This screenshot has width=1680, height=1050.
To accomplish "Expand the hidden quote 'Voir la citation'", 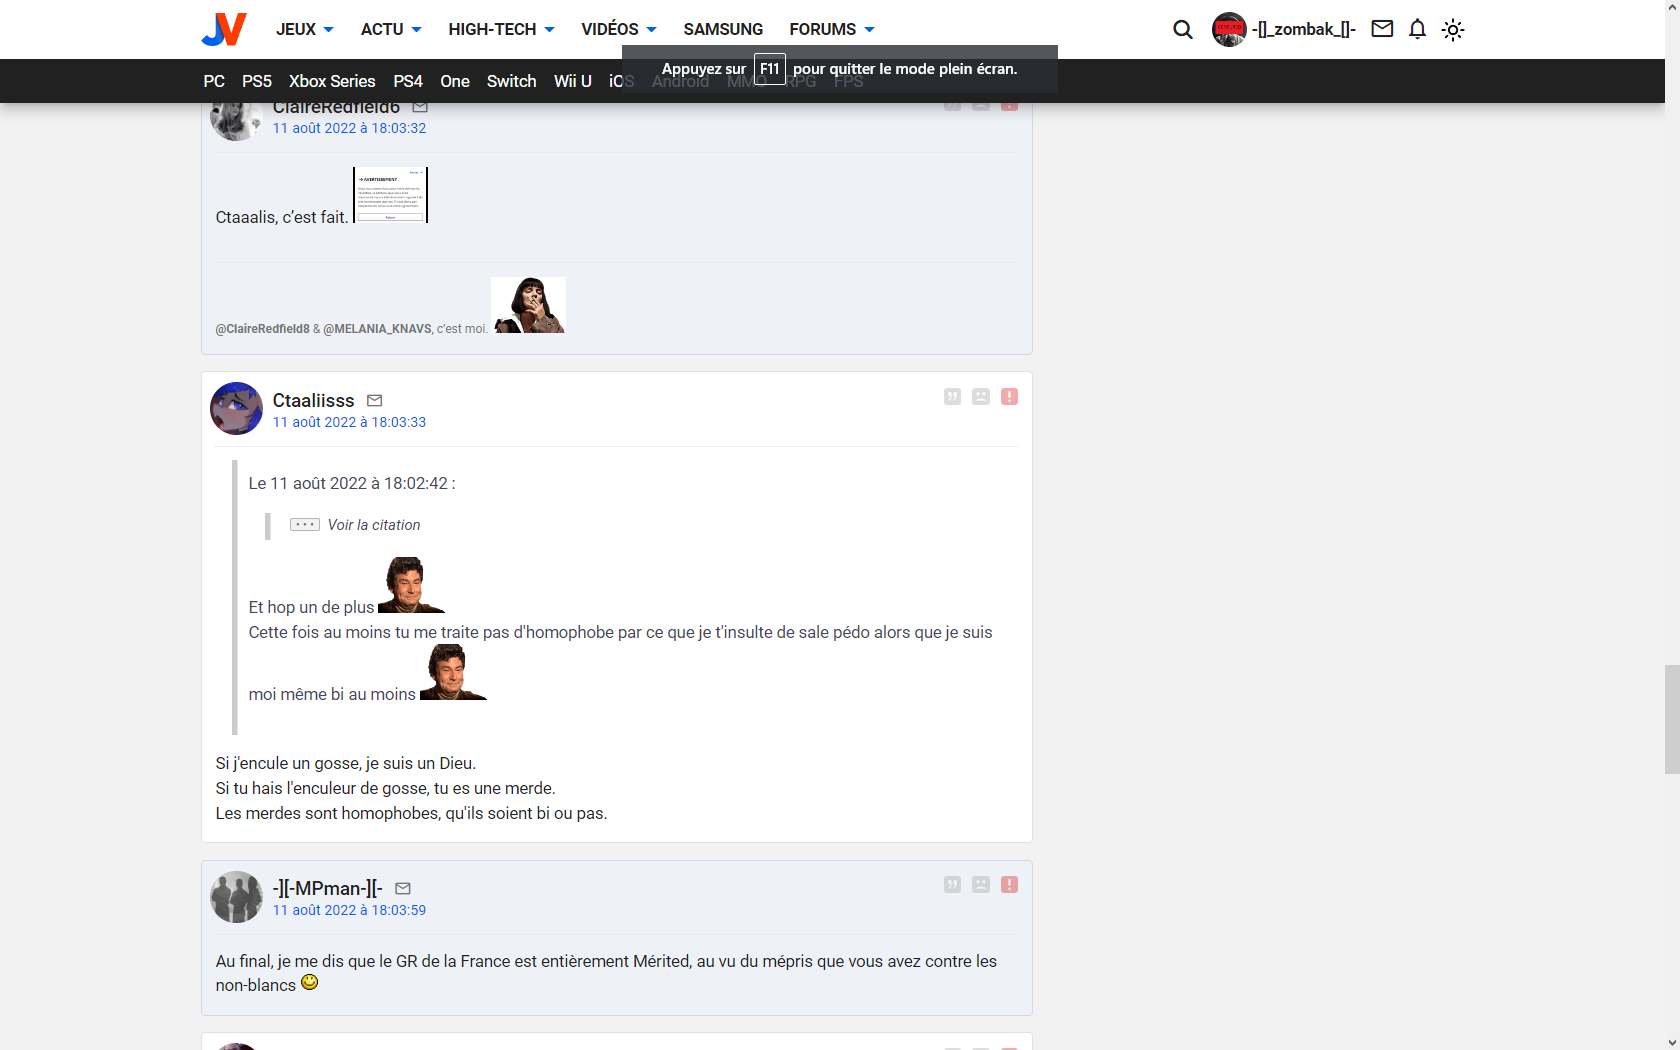I will [355, 525].
